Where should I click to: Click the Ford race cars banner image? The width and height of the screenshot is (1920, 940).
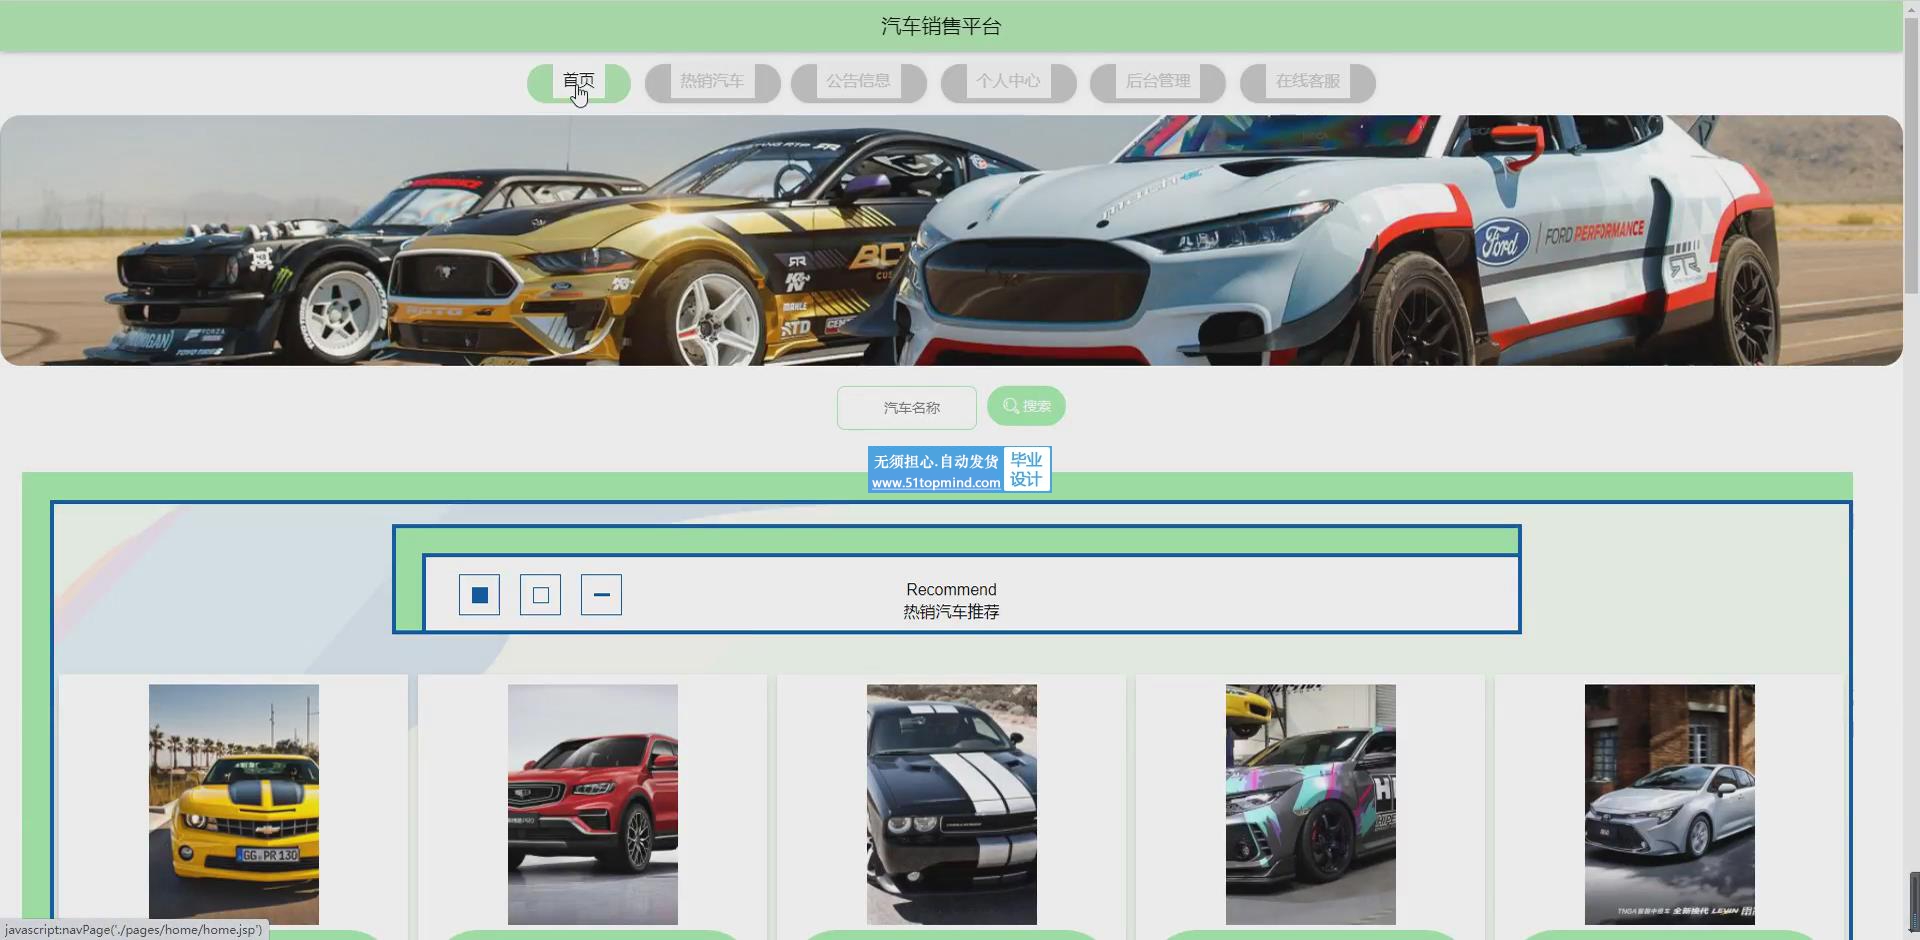click(951, 241)
